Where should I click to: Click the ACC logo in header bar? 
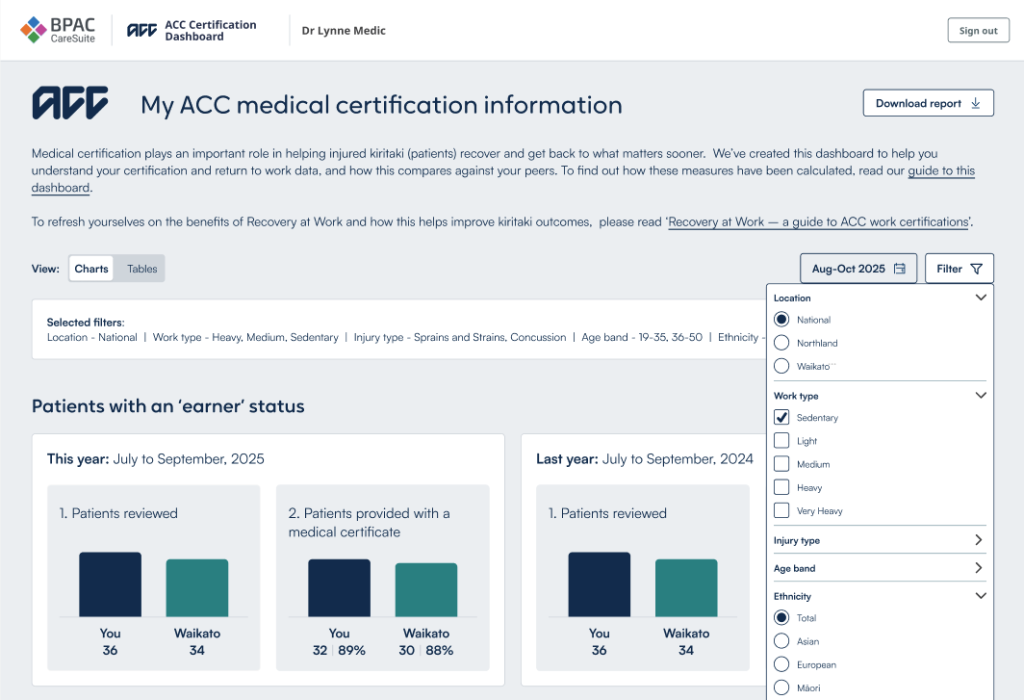coord(141,30)
